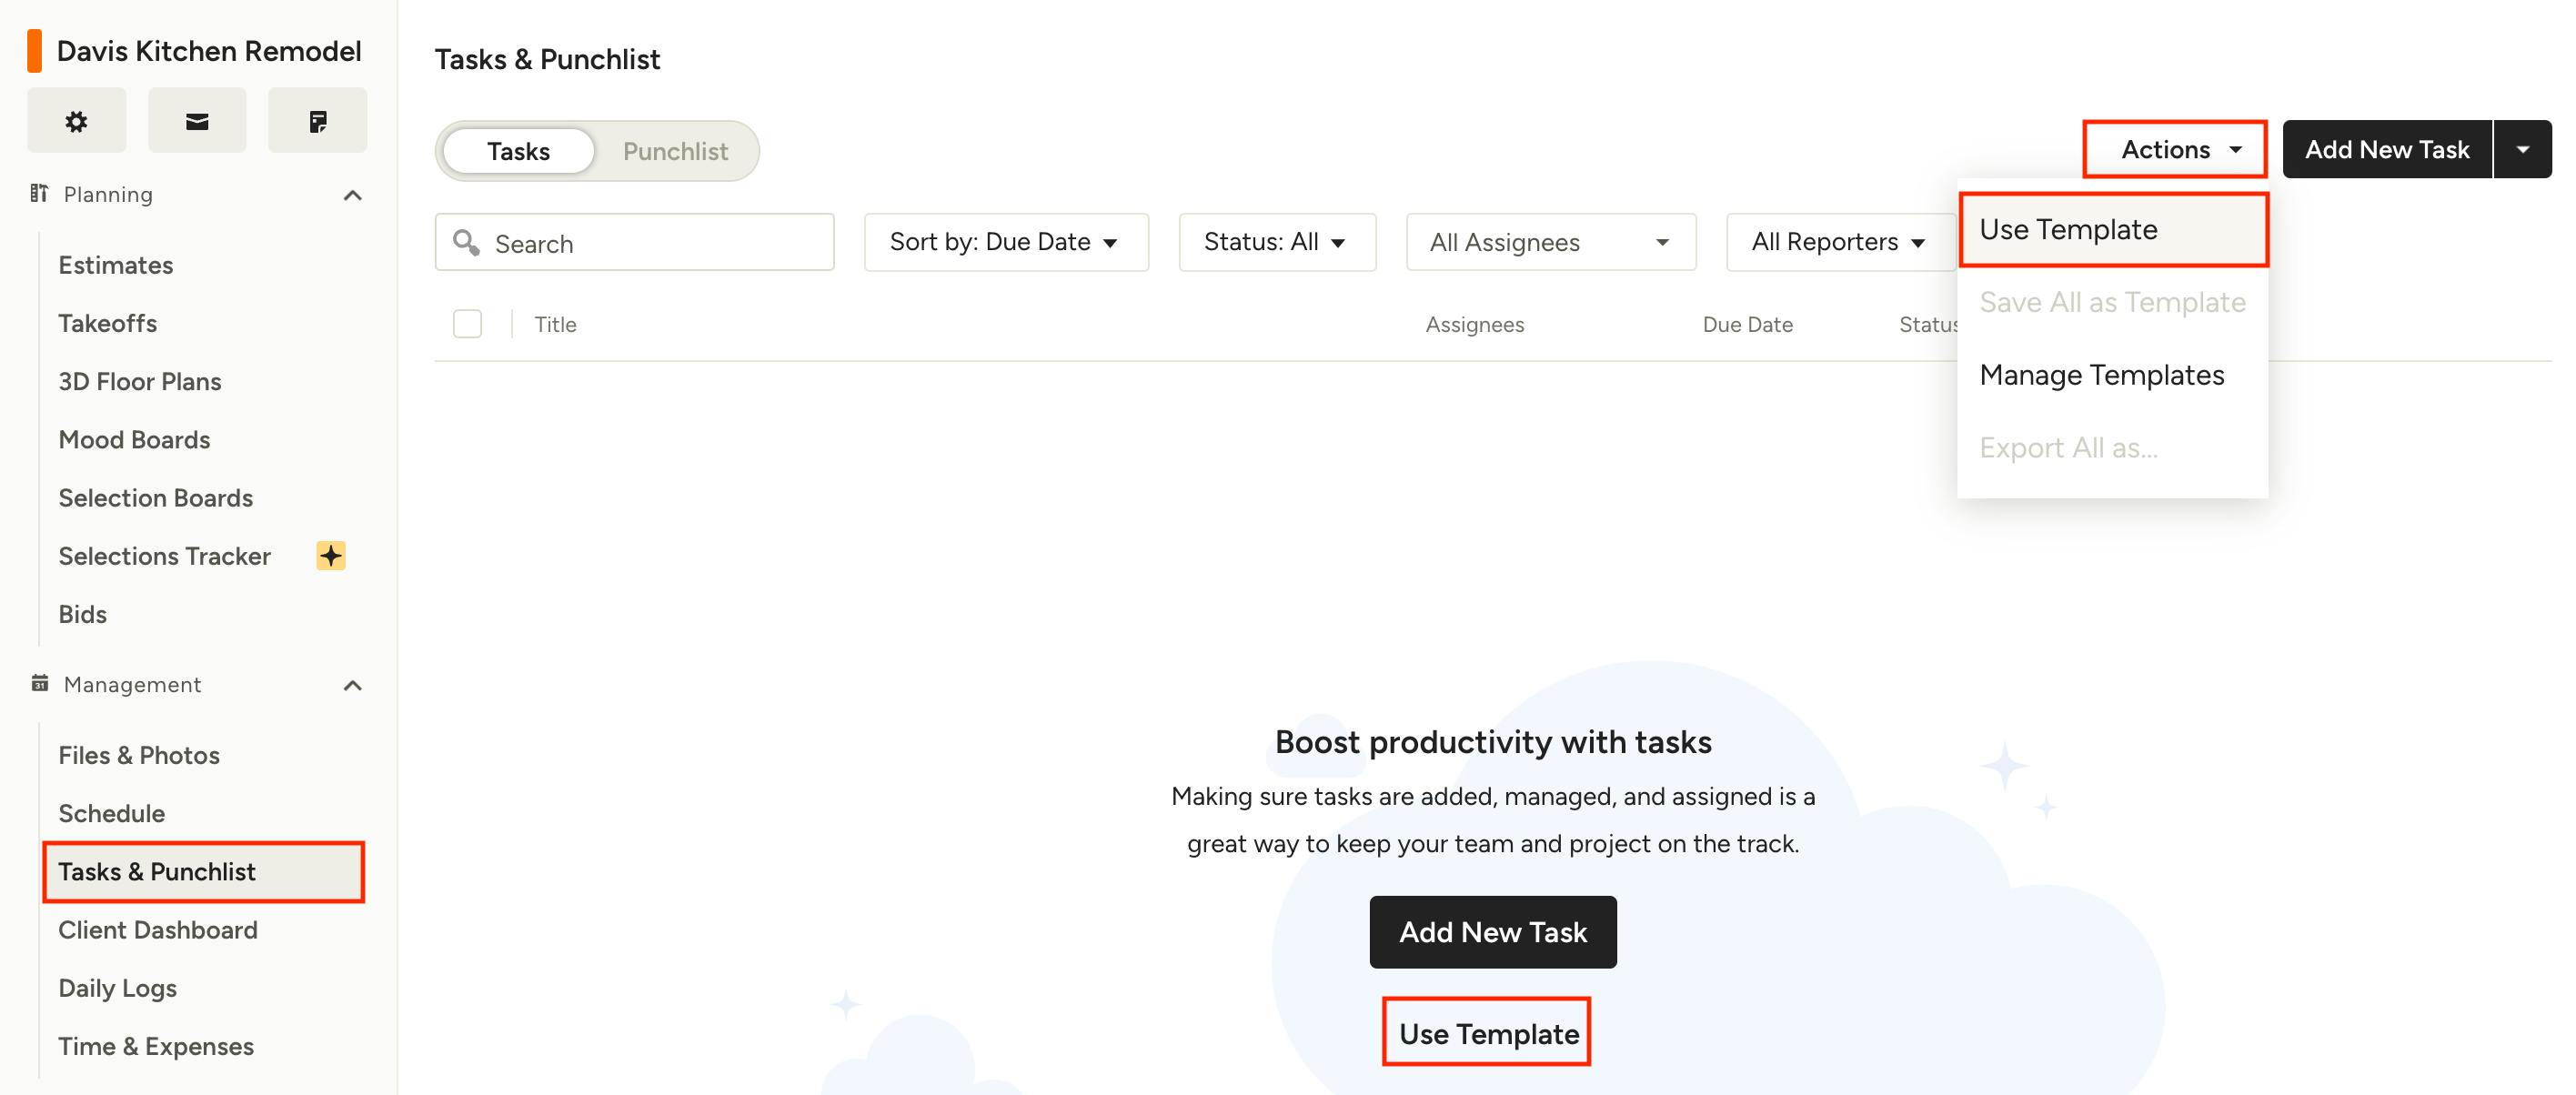The image size is (2576, 1095).
Task: Open the All Assignees dropdown
Action: tap(1551, 242)
